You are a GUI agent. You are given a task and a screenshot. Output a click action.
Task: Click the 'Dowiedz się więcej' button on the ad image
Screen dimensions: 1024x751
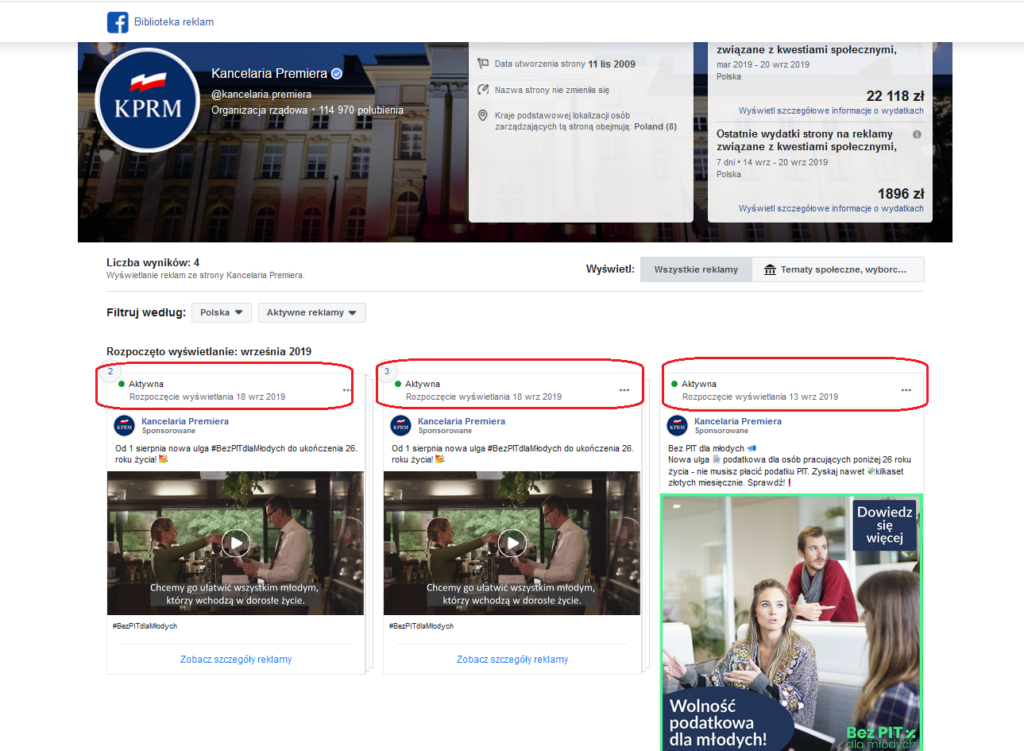pos(885,525)
